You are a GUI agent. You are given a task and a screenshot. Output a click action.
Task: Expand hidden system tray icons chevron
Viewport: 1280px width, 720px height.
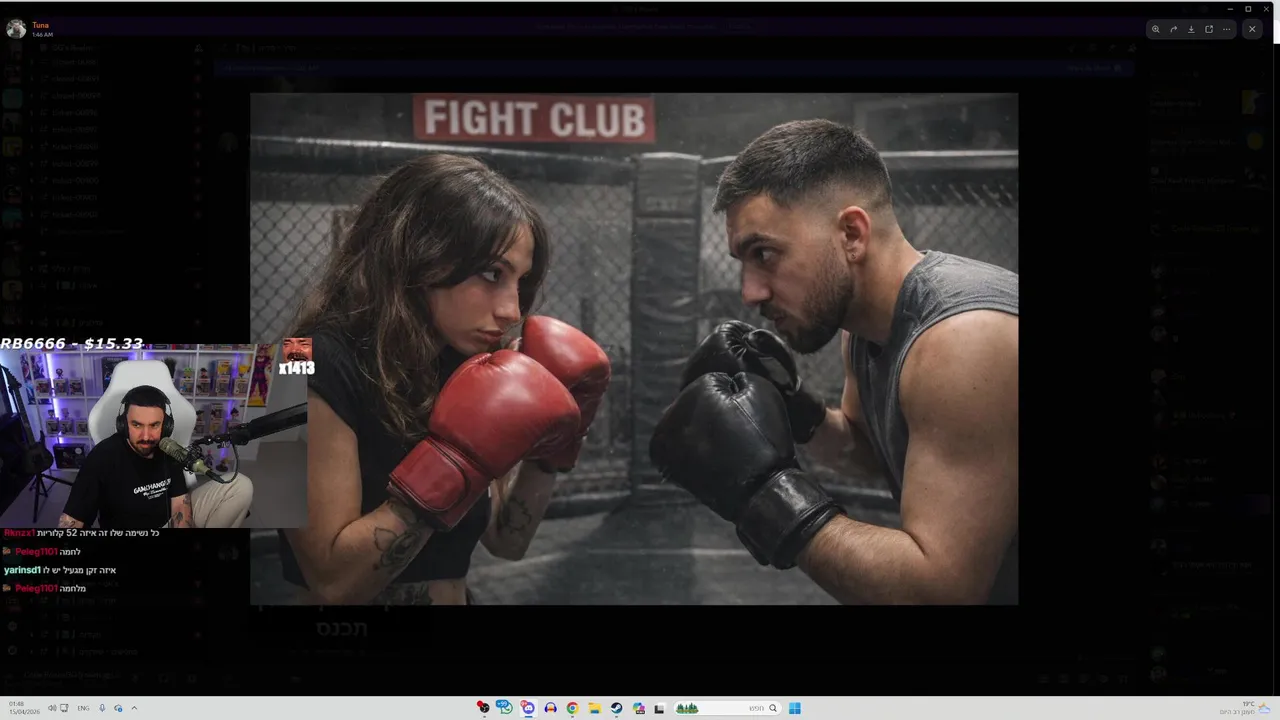coord(134,708)
